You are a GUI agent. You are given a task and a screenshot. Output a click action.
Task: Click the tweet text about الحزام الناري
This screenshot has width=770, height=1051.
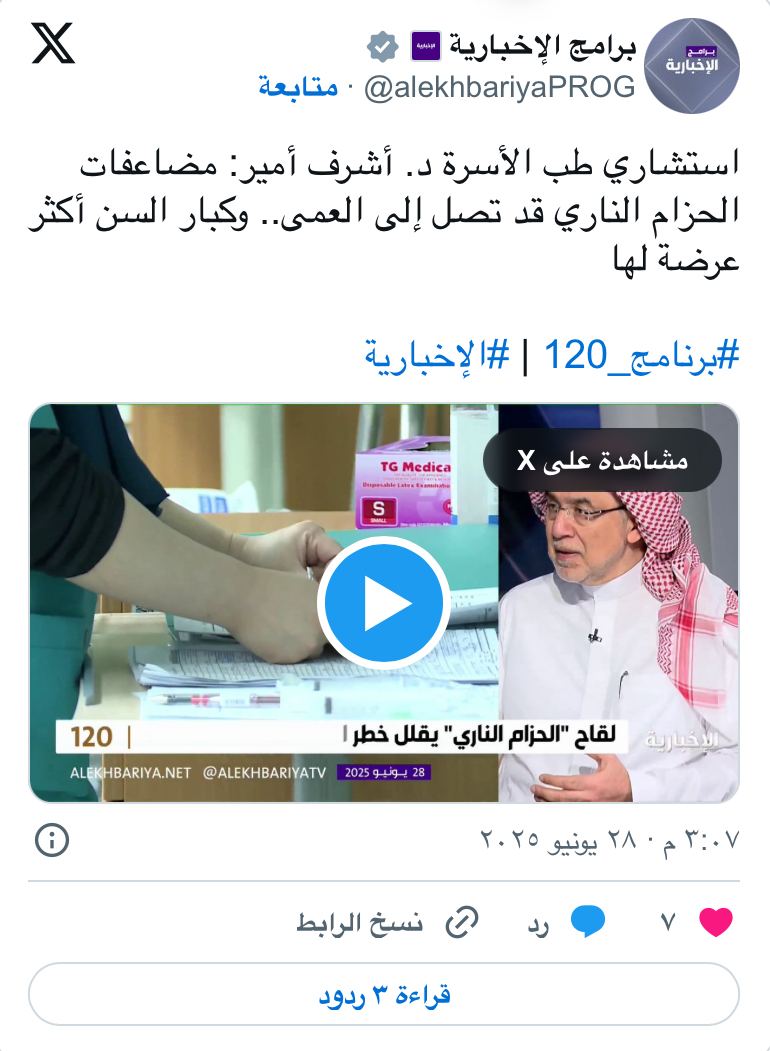(x=384, y=210)
